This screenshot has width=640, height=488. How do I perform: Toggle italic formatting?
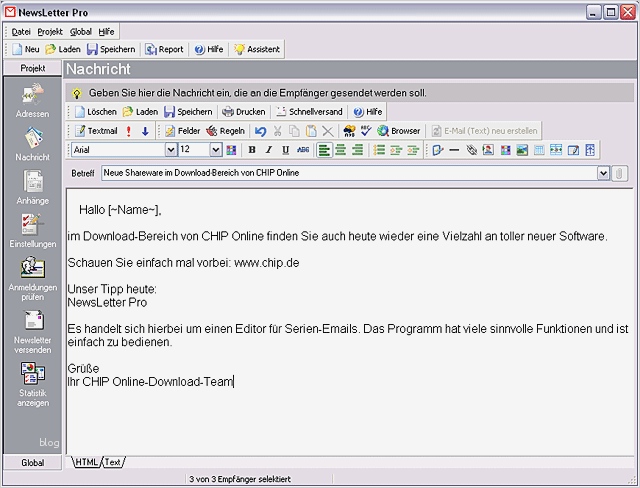tap(269, 150)
